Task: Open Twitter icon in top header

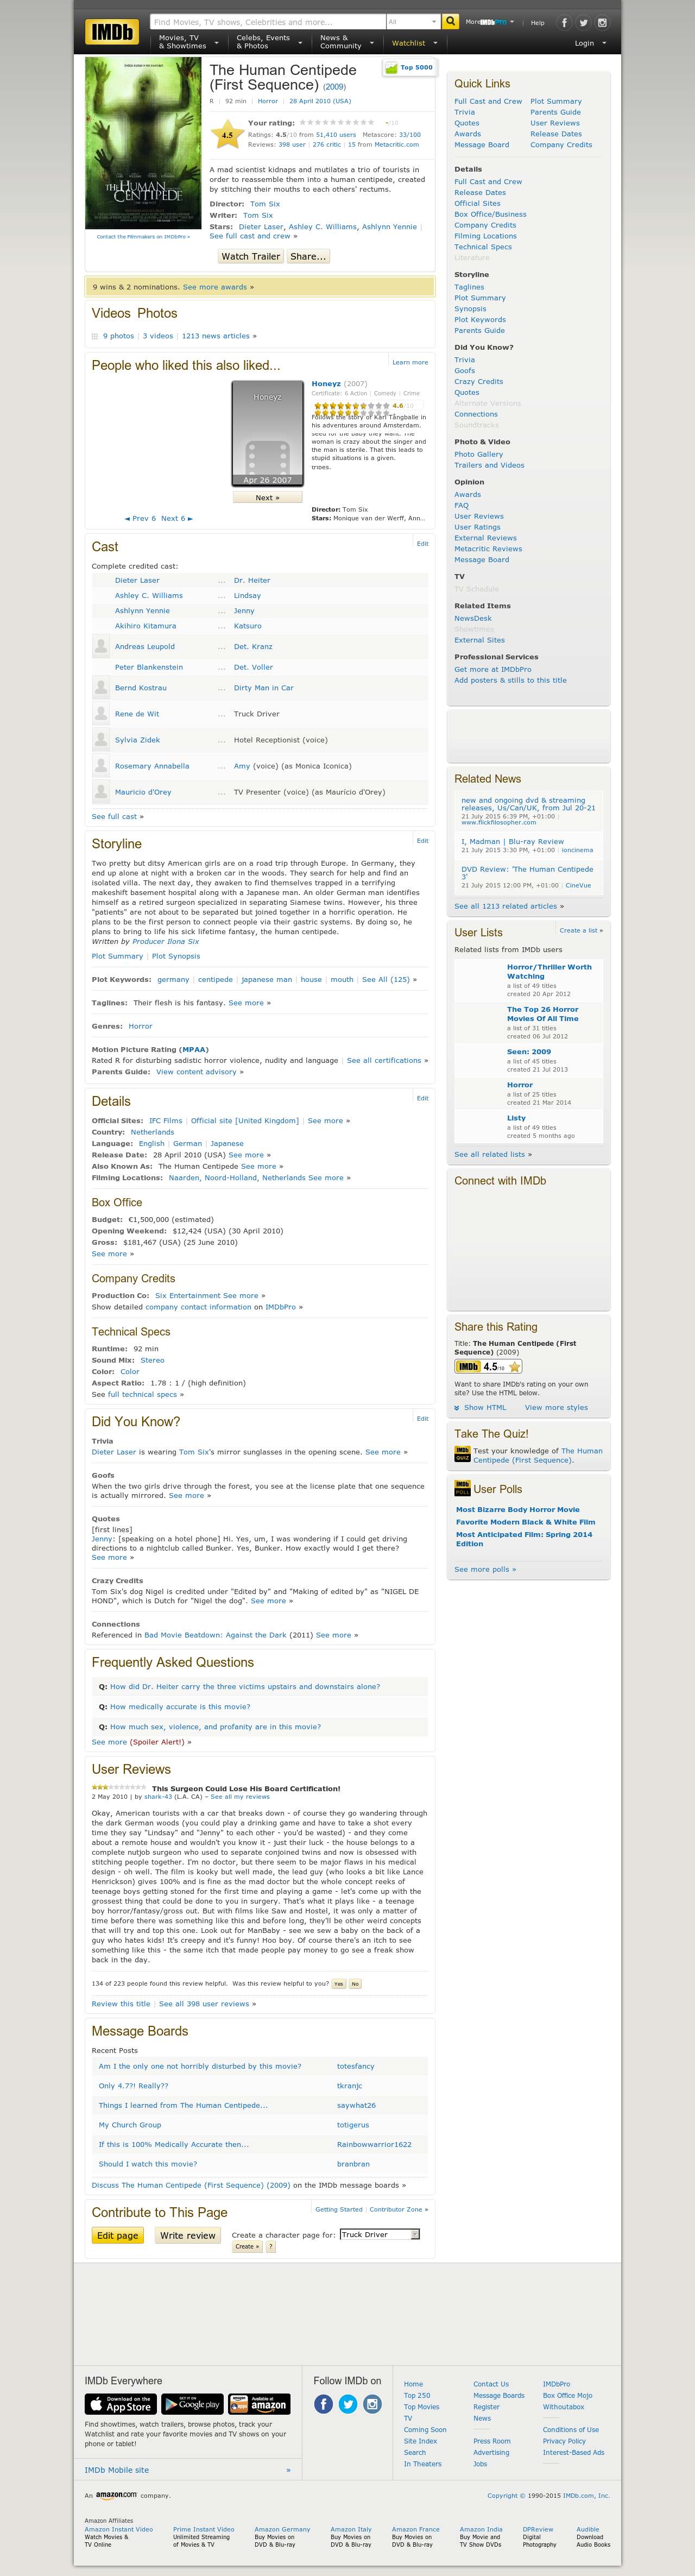Action: click(583, 22)
